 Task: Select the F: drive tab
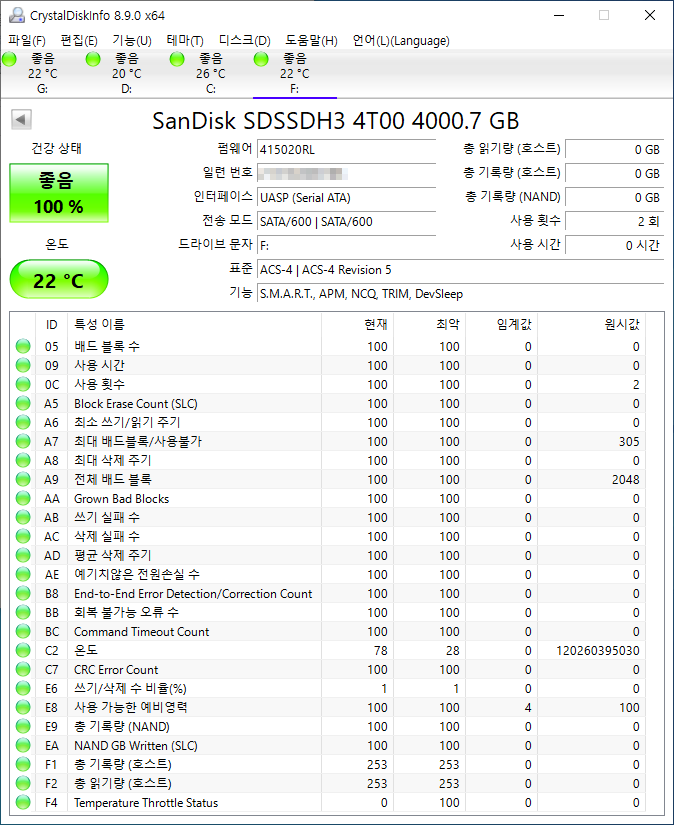tap(295, 74)
